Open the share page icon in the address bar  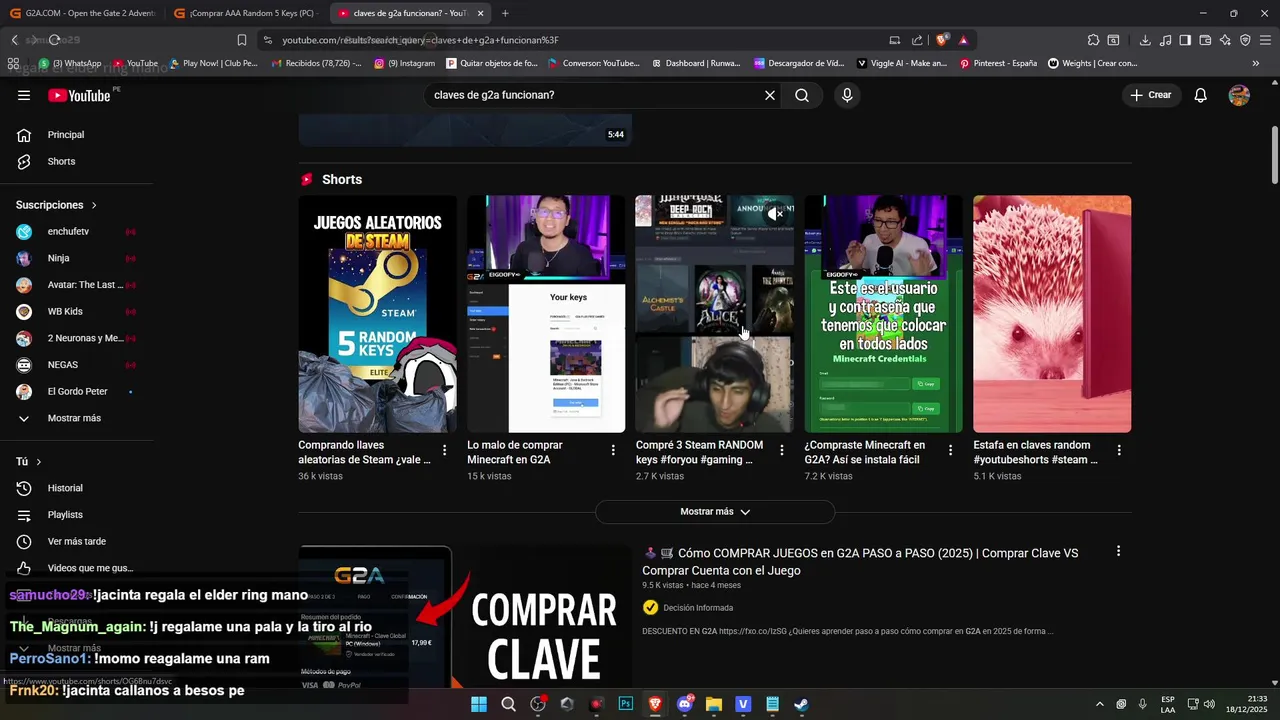[x=917, y=40]
